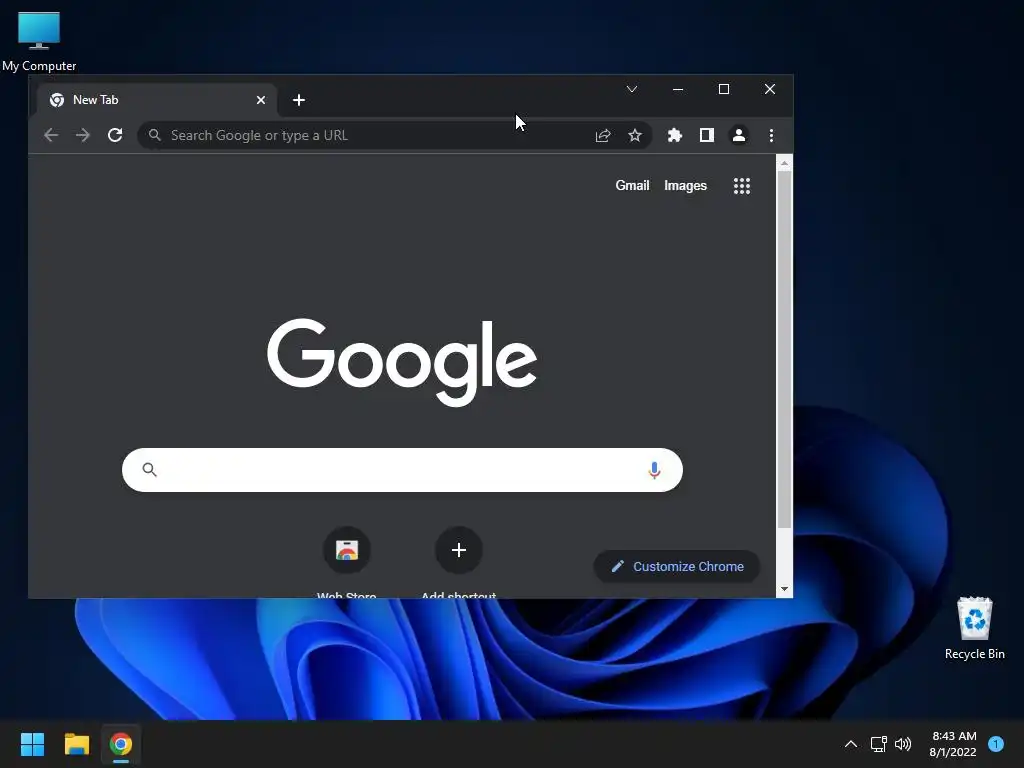Open the clock showing 8:43 AM
Screen dimensions: 1024x768
click(x=953, y=744)
